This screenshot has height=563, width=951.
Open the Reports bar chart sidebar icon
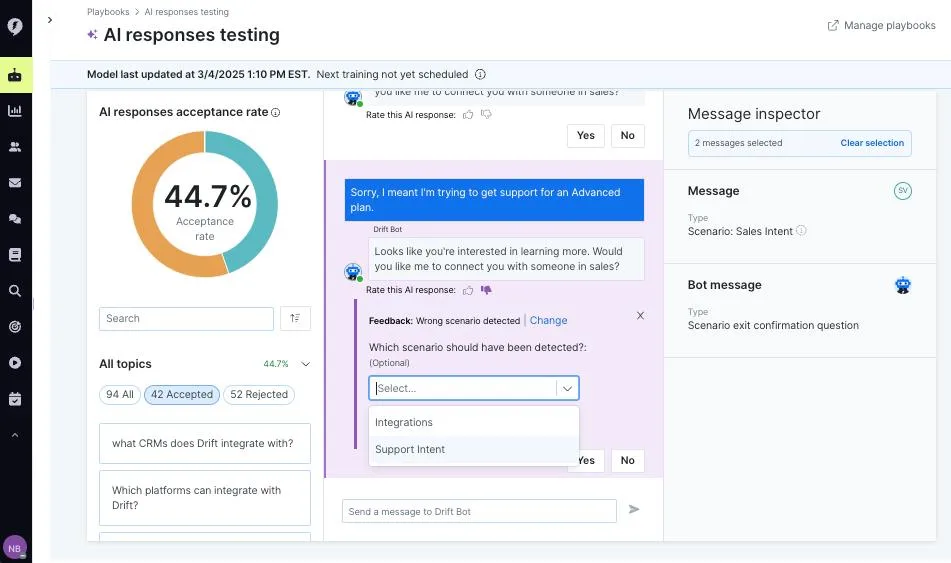[x=15, y=111]
